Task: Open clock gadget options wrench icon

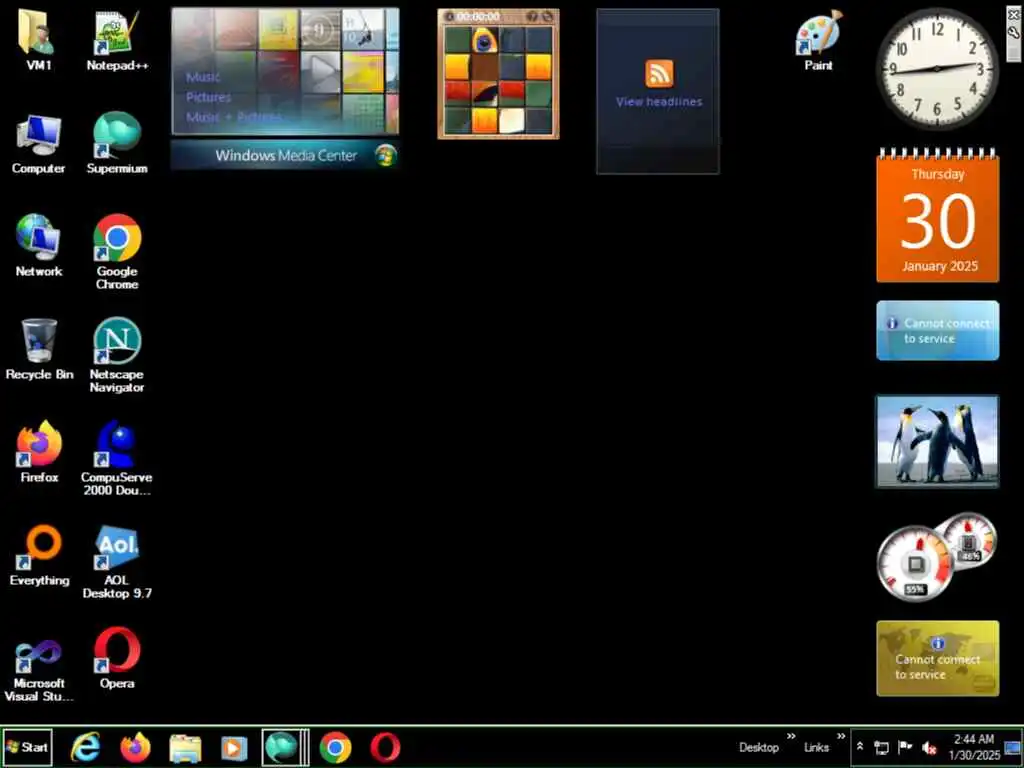Action: [1014, 32]
